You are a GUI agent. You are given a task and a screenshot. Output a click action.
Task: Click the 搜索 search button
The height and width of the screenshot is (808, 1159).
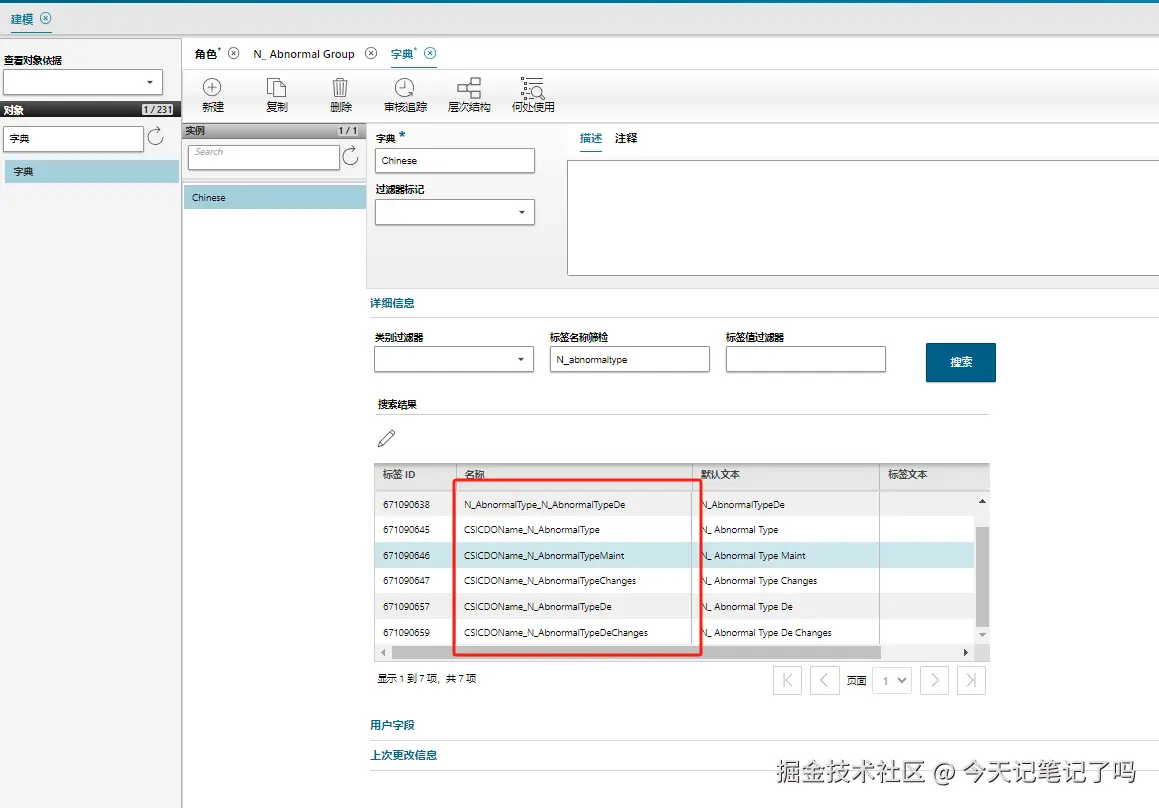pos(960,362)
